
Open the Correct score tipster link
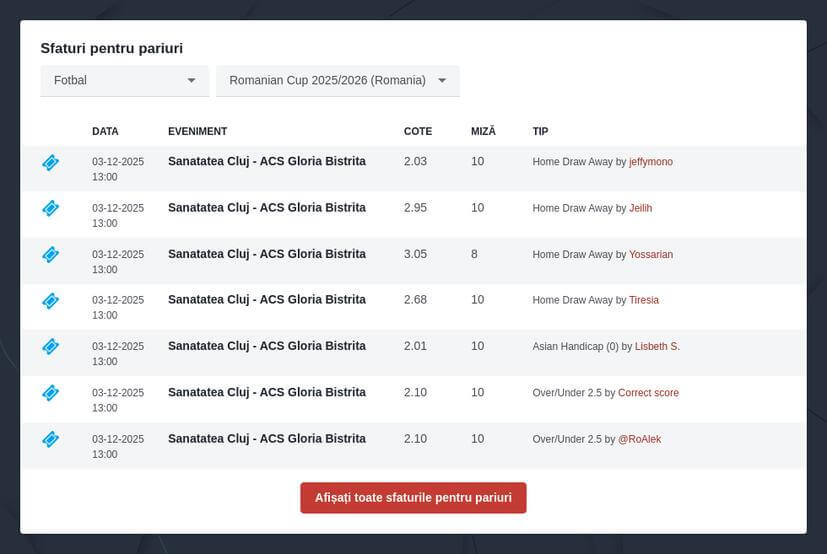(648, 393)
